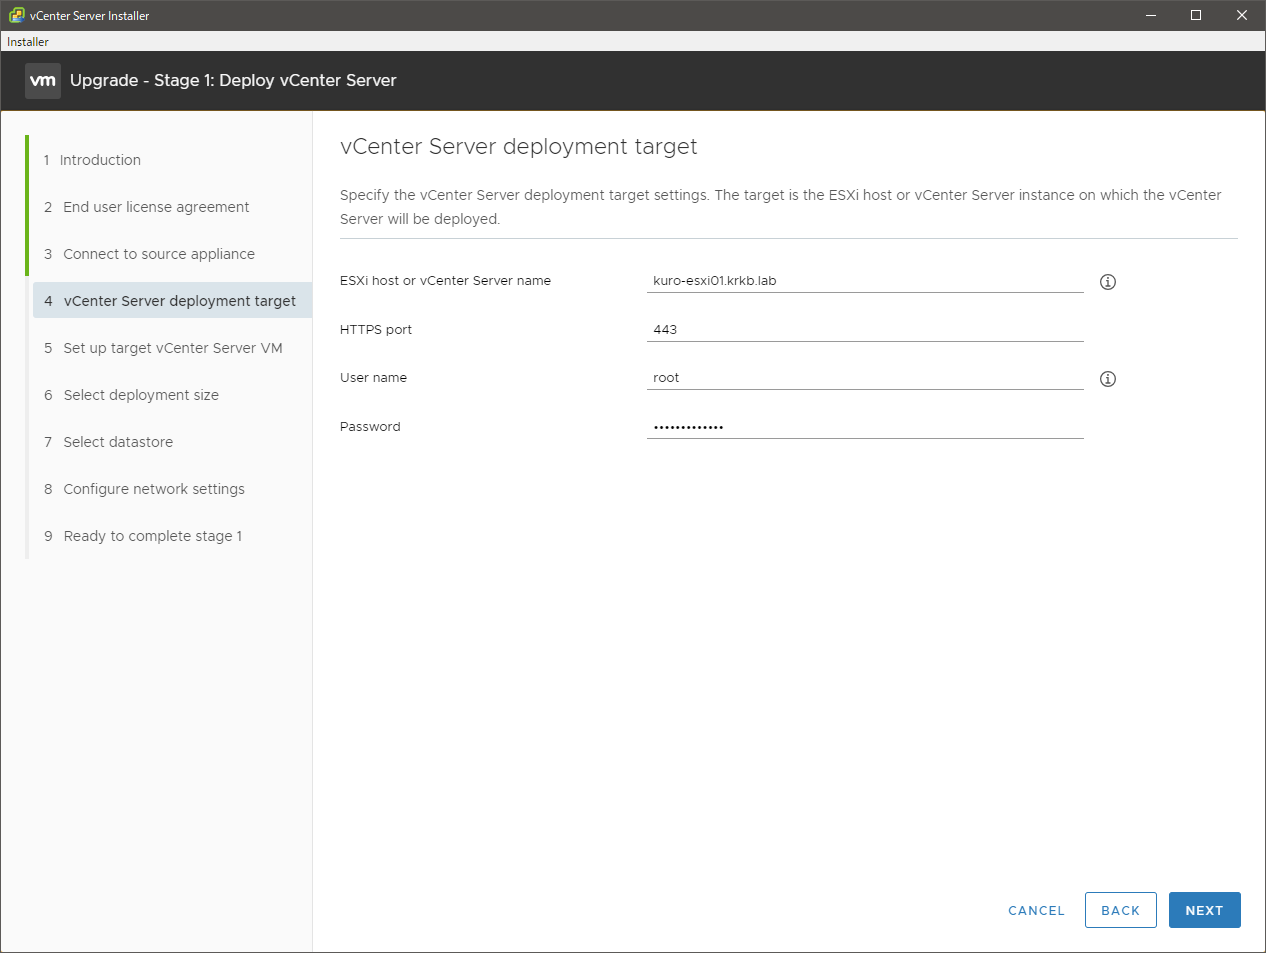
Task: Choose the Configure network settings step
Action: coord(154,489)
